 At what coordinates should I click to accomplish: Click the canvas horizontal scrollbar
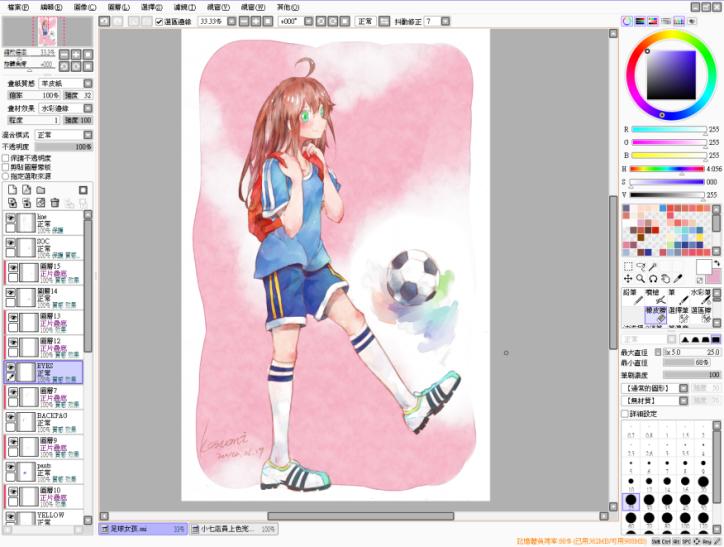(x=360, y=516)
